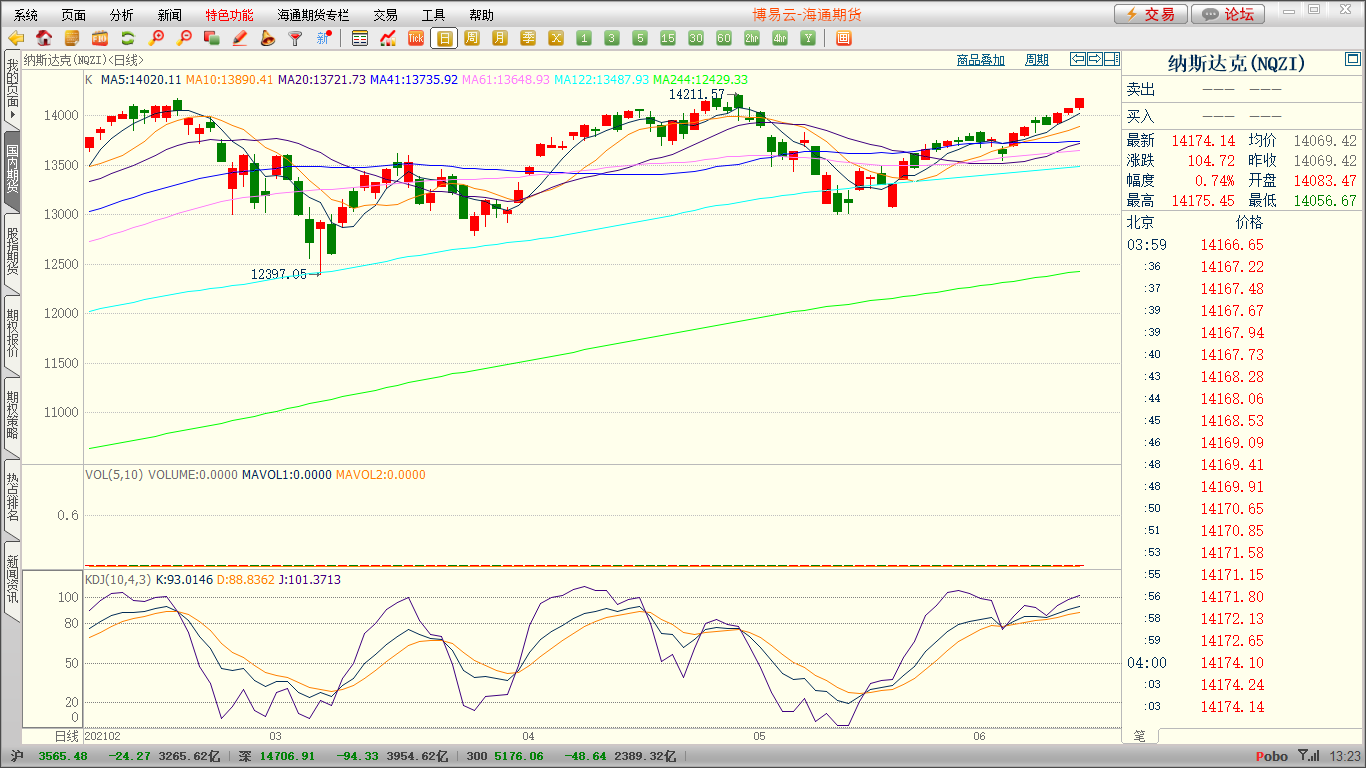
Task: Expand the 我的页面 side tab
Action: click(12, 89)
